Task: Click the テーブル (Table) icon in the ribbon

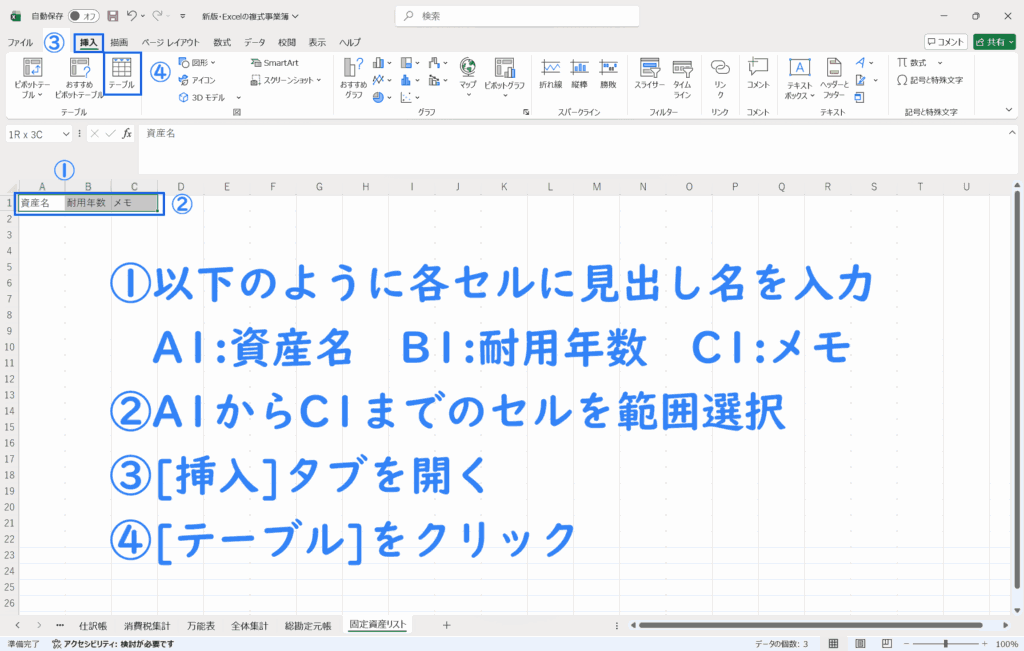Action: (x=122, y=74)
